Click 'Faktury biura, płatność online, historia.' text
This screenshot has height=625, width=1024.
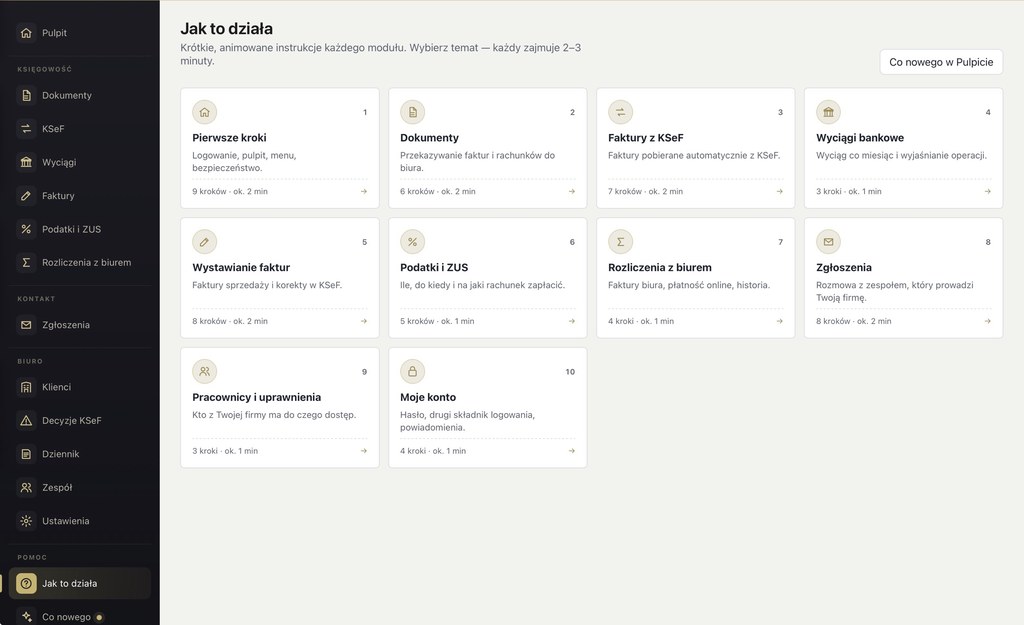click(x=689, y=285)
